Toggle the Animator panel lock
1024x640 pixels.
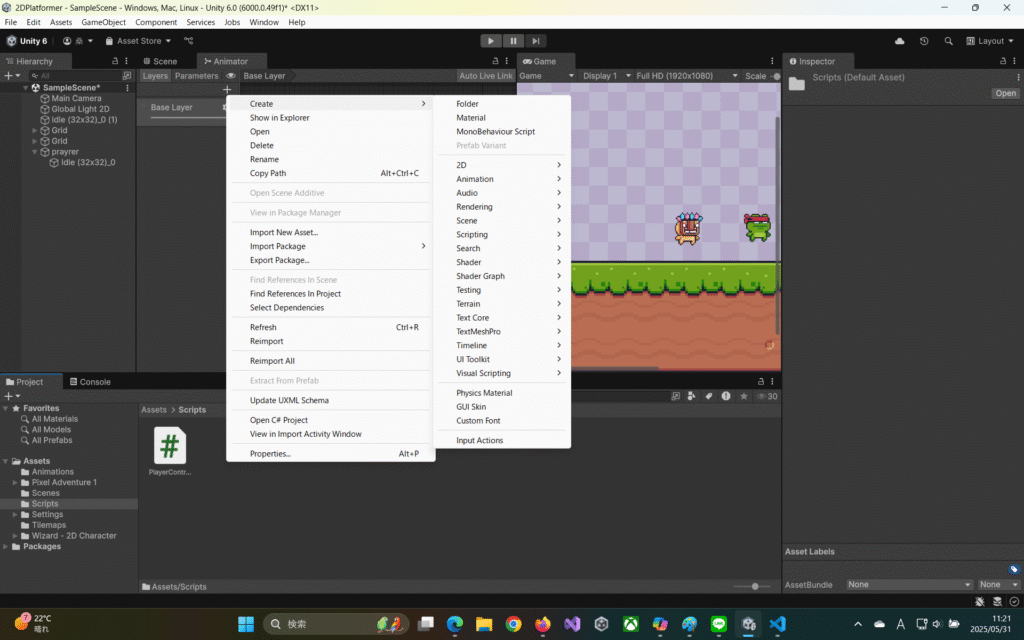pyautogui.click(x=495, y=61)
